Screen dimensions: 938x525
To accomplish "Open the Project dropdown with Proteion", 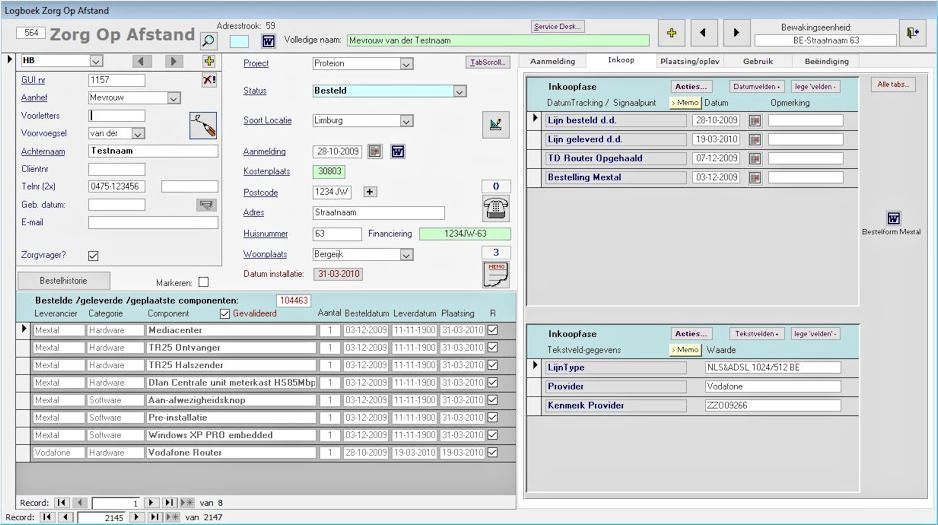I will click(x=406, y=64).
